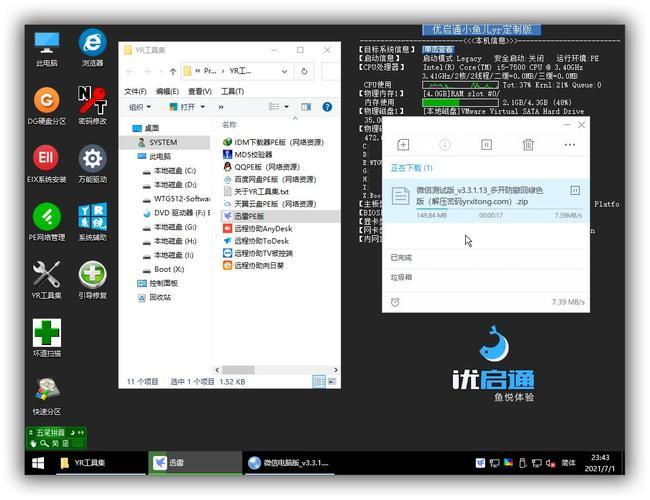This screenshot has width=650, height=500.
Task: Select 正在下载 (1) section
Action: pyautogui.click(x=411, y=167)
